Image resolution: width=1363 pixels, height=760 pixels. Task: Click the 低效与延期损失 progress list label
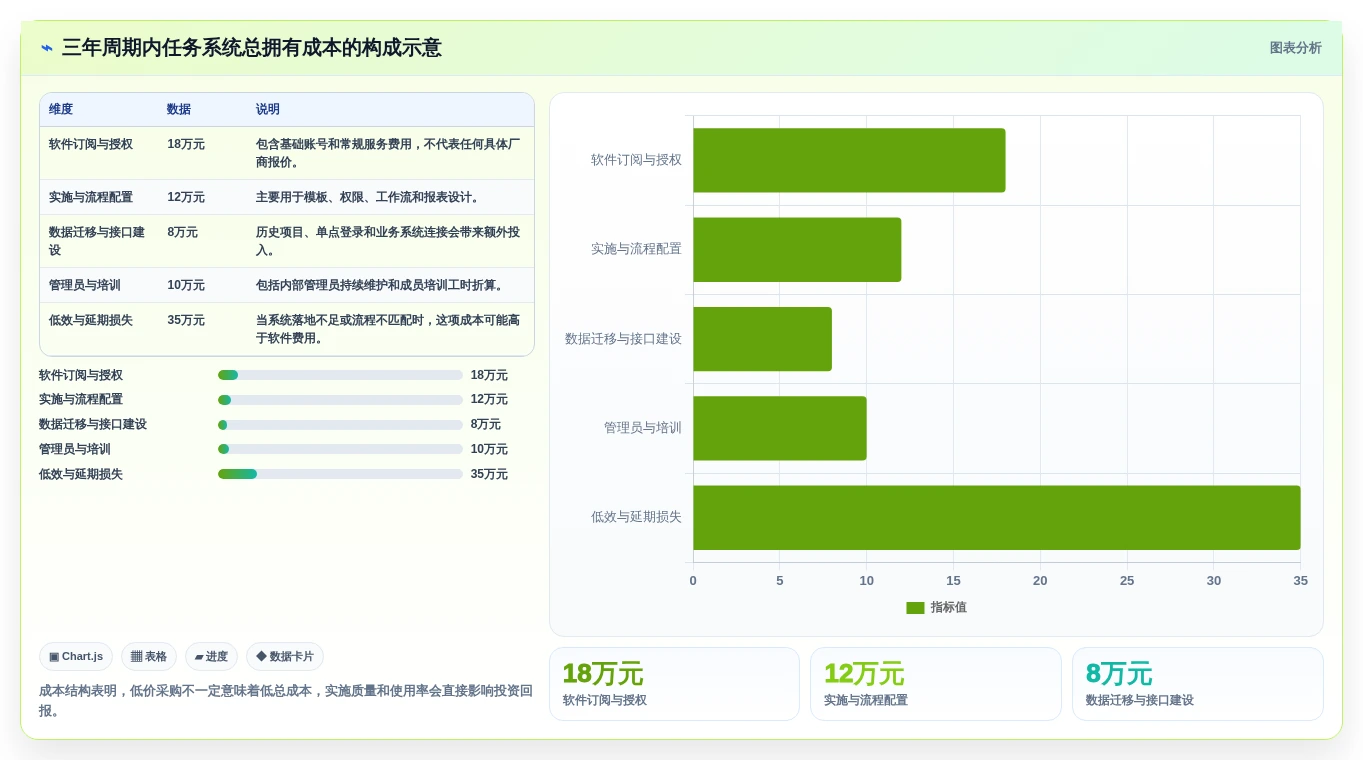pyautogui.click(x=81, y=474)
